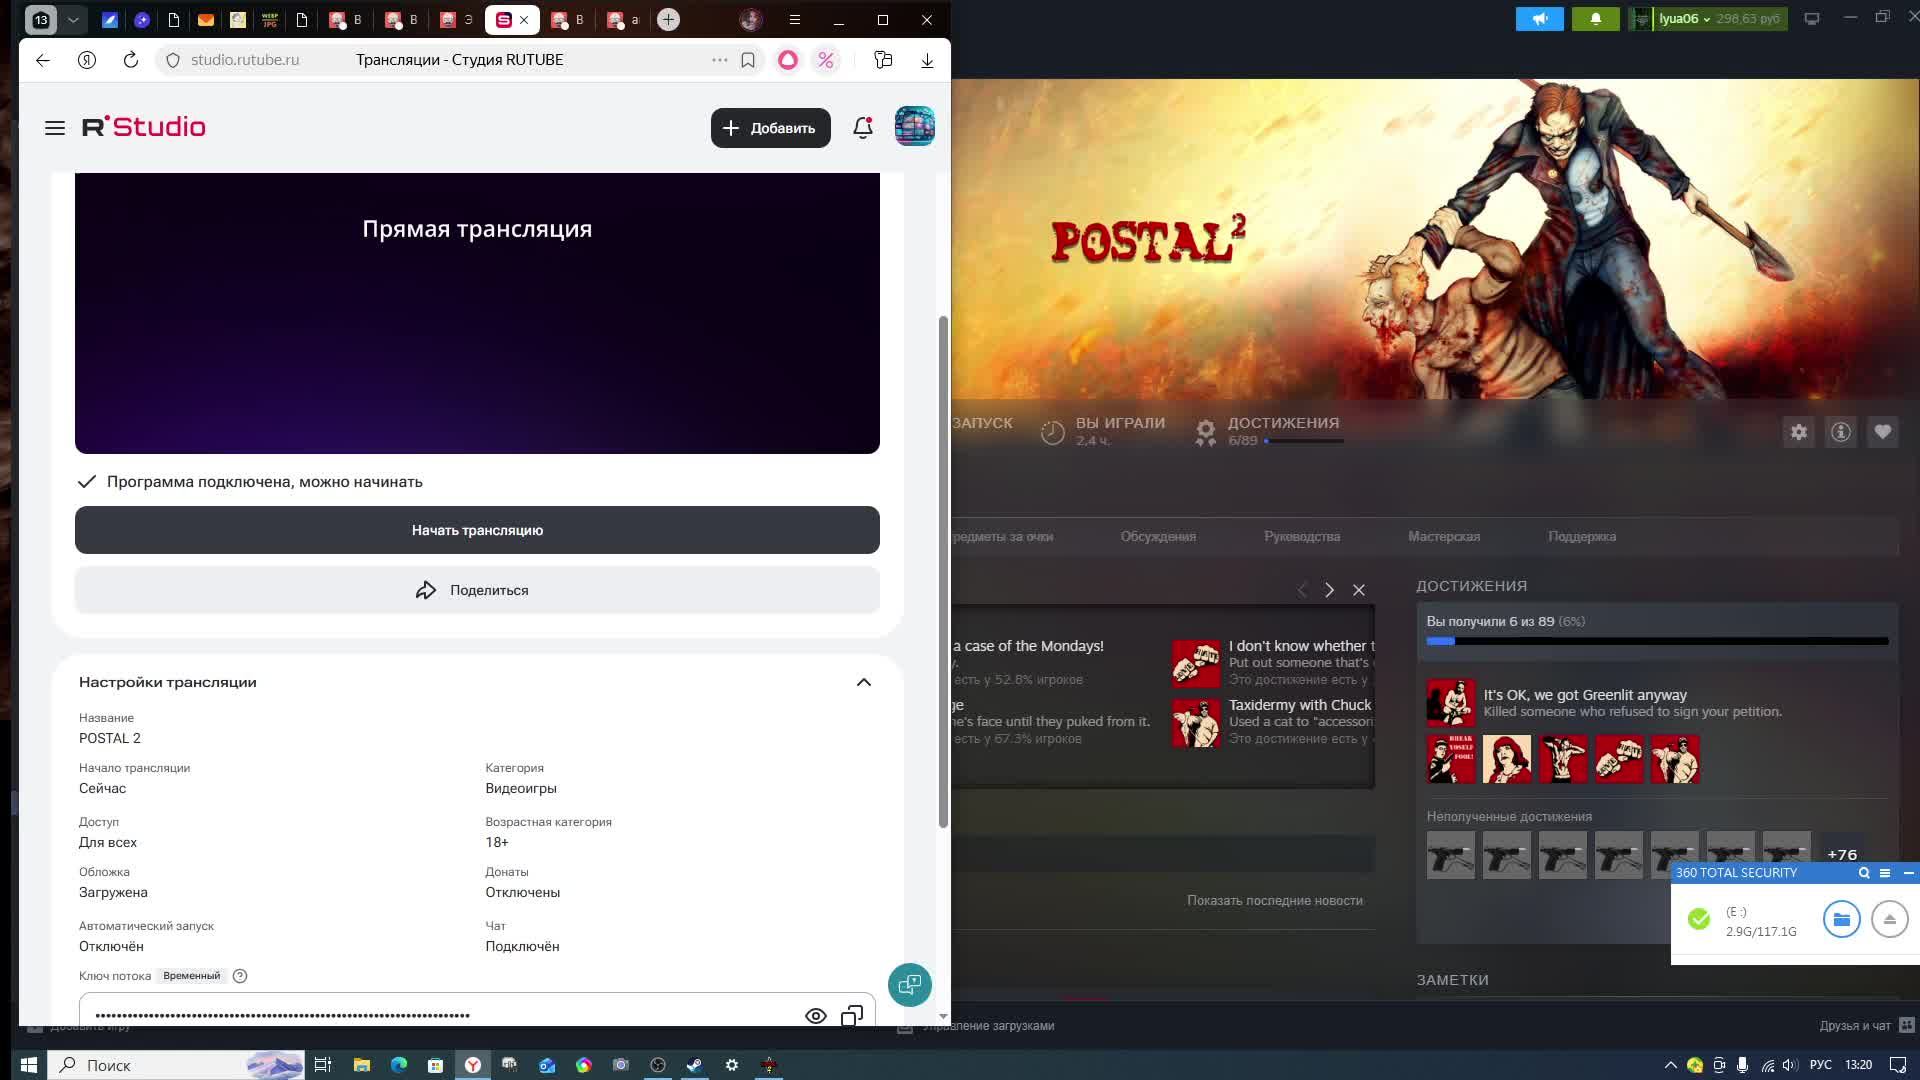Open the Мастерская tab in Steam

(1443, 537)
